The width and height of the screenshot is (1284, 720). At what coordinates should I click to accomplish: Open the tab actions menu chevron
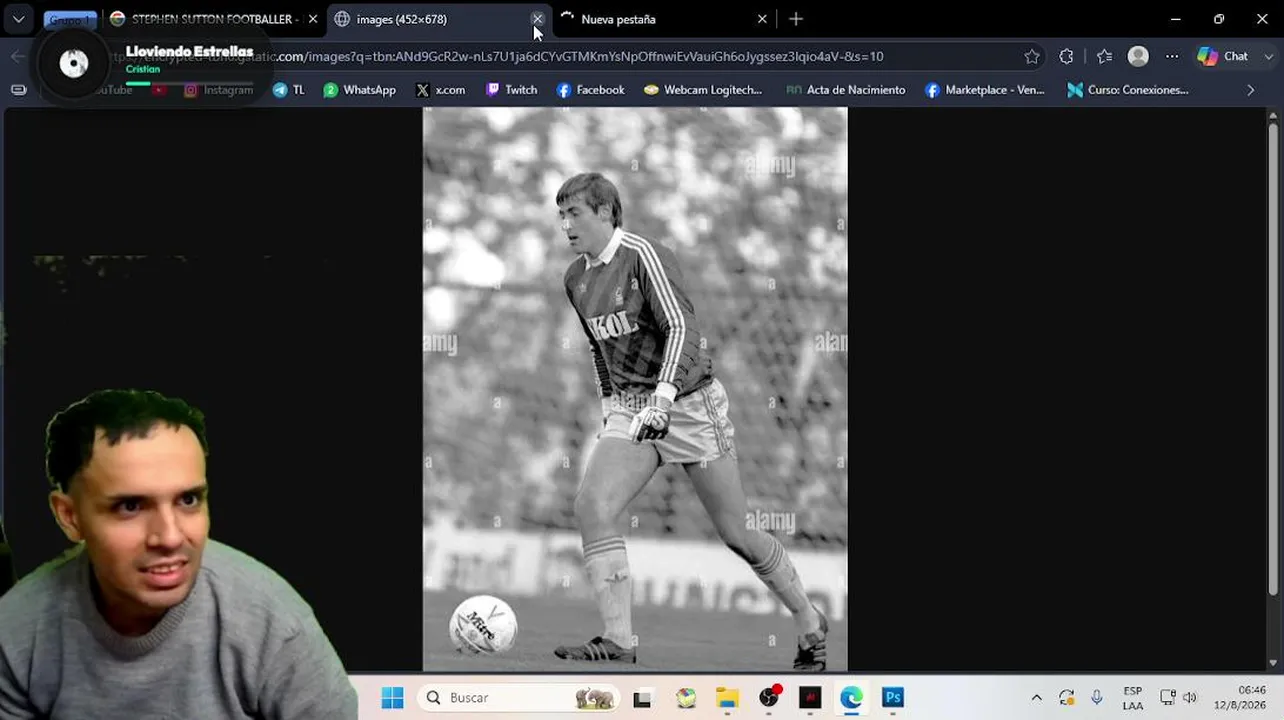pyautogui.click(x=18, y=19)
